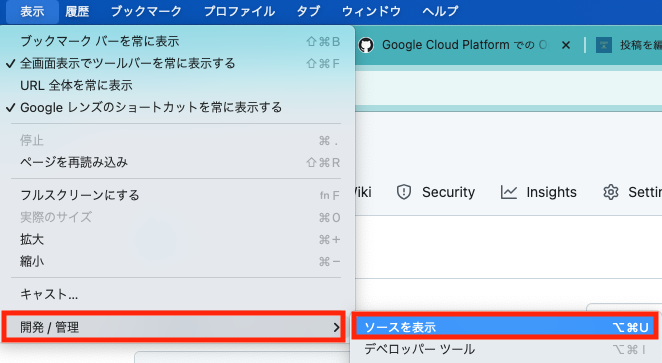Open the ウィンドウ menu

coord(371,11)
